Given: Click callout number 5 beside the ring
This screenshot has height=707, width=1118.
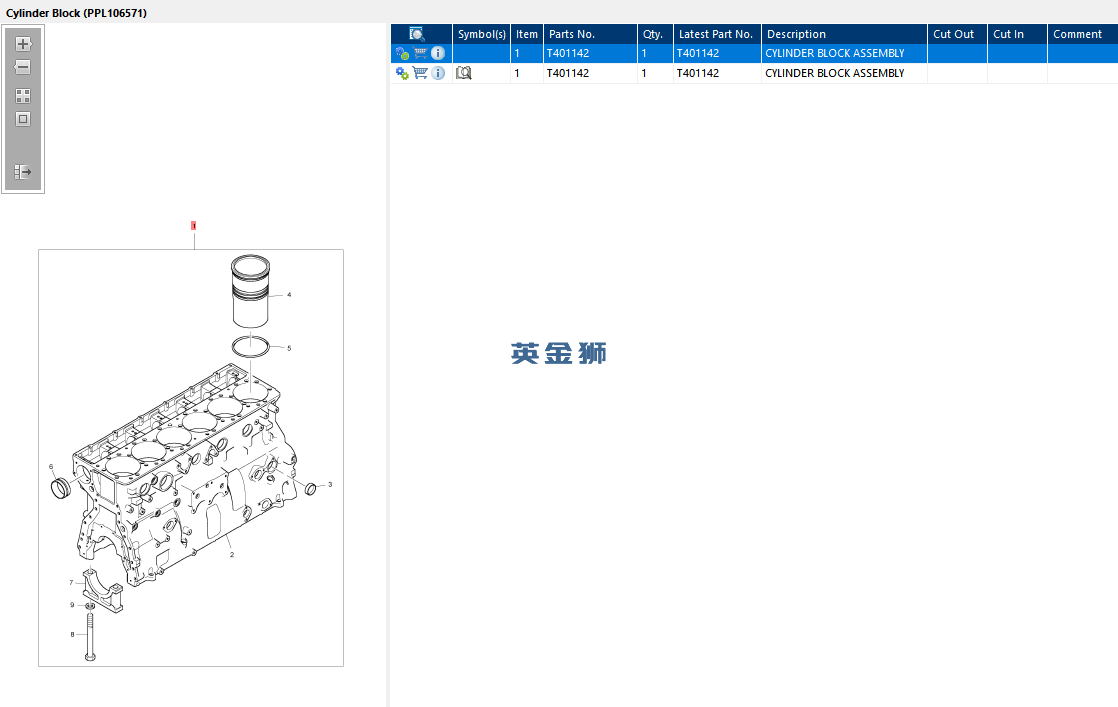Looking at the screenshot, I should click(289, 349).
